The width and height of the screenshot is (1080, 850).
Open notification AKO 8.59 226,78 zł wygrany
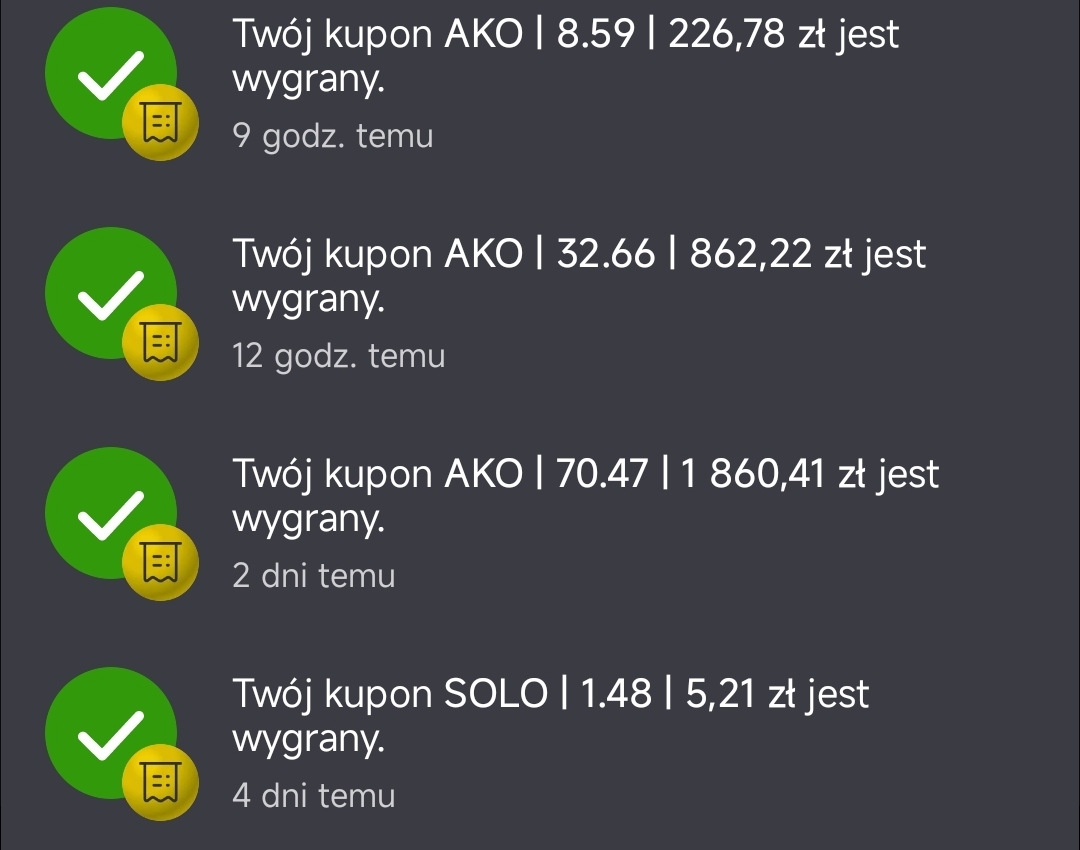point(540,83)
